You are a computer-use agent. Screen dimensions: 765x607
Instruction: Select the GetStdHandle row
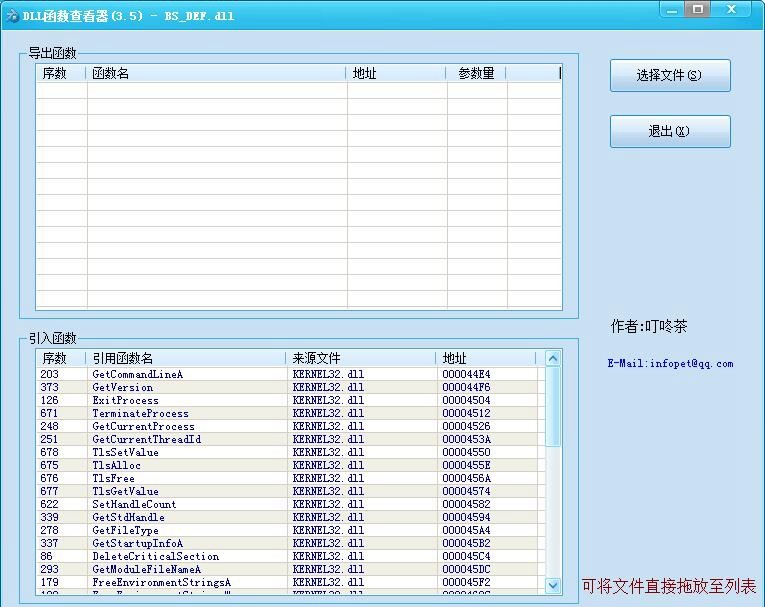pos(291,517)
